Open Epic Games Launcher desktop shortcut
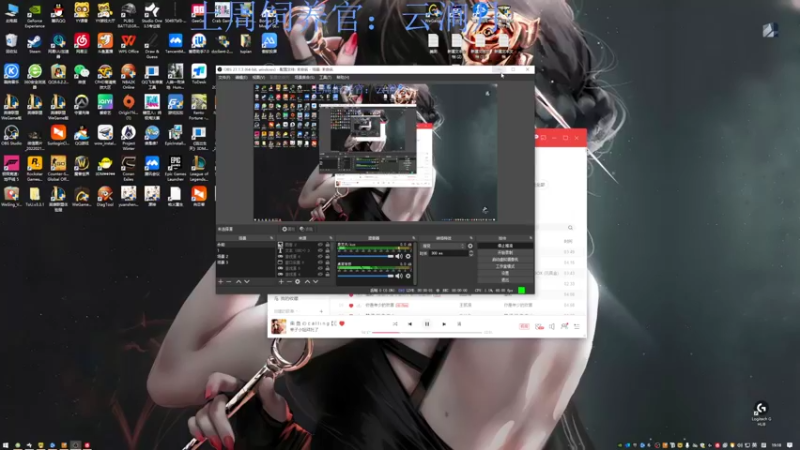 [x=176, y=168]
